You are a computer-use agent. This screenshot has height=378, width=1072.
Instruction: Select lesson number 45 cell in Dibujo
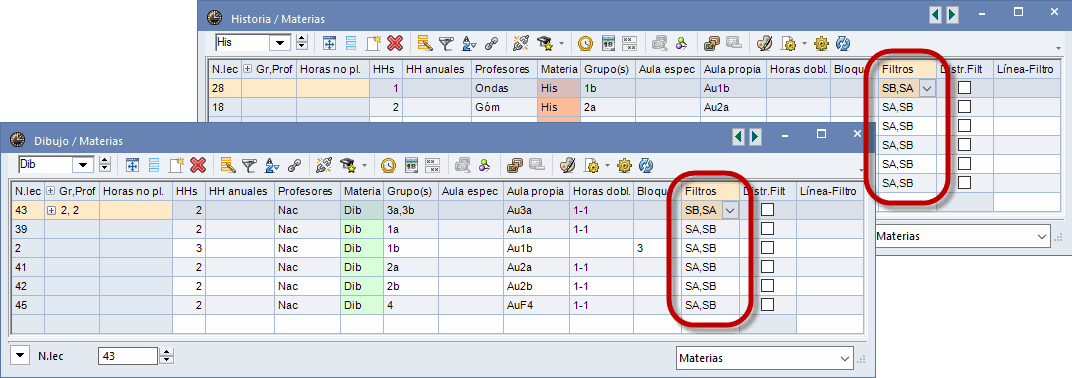[x=28, y=305]
